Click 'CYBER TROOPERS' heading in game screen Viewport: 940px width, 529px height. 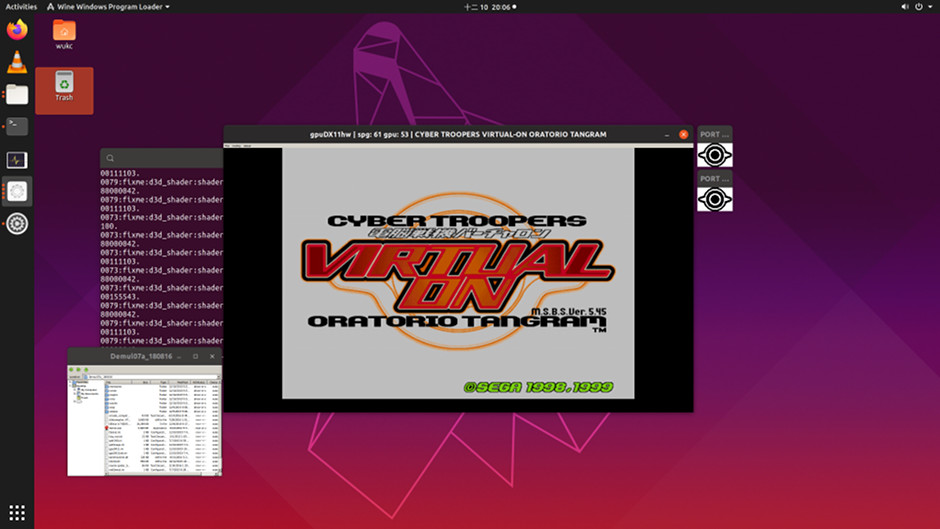[457, 221]
